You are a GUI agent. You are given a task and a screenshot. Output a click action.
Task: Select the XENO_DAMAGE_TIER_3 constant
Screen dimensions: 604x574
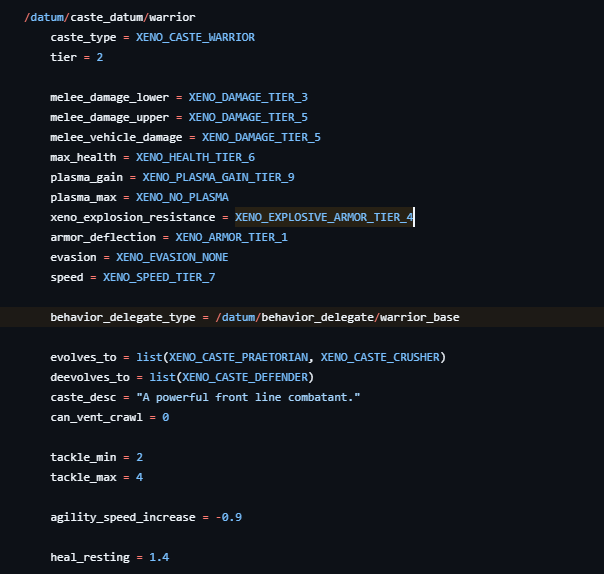tap(248, 97)
